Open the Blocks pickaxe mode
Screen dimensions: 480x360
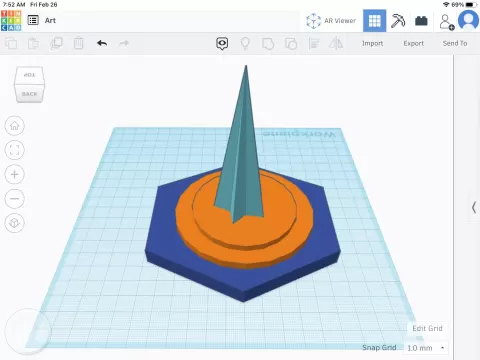398,21
